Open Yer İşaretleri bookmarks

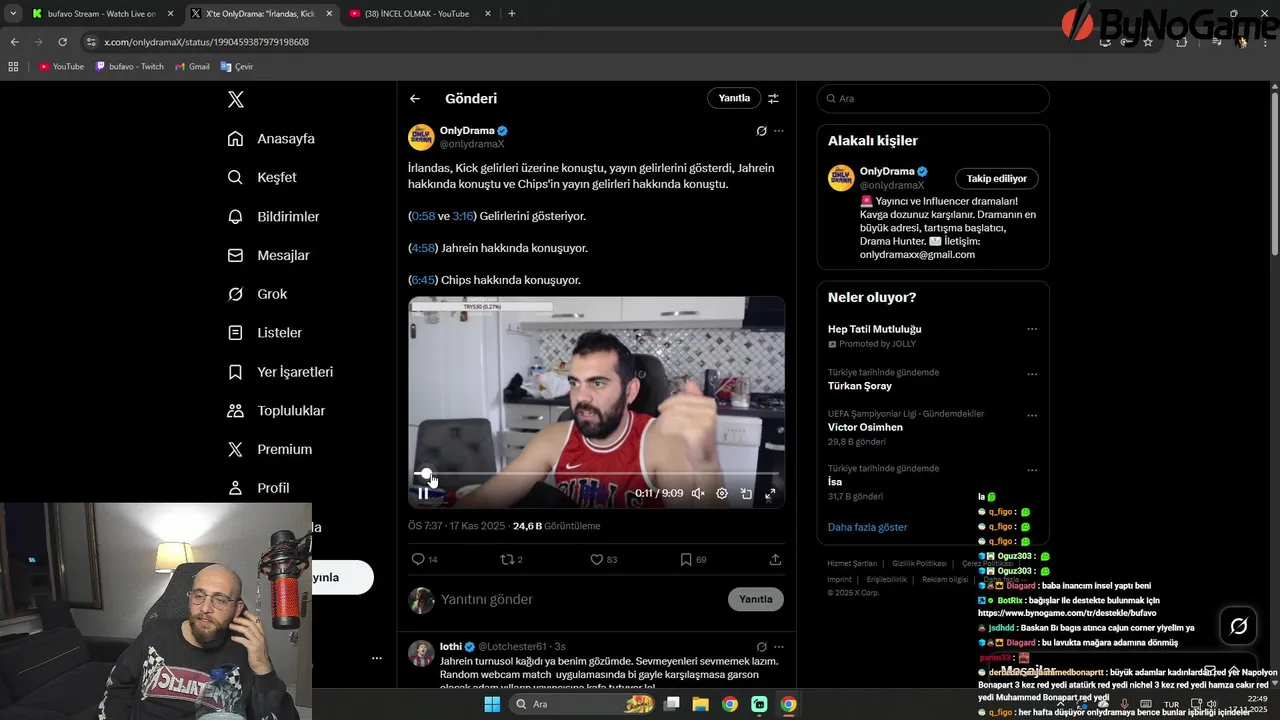click(280, 371)
